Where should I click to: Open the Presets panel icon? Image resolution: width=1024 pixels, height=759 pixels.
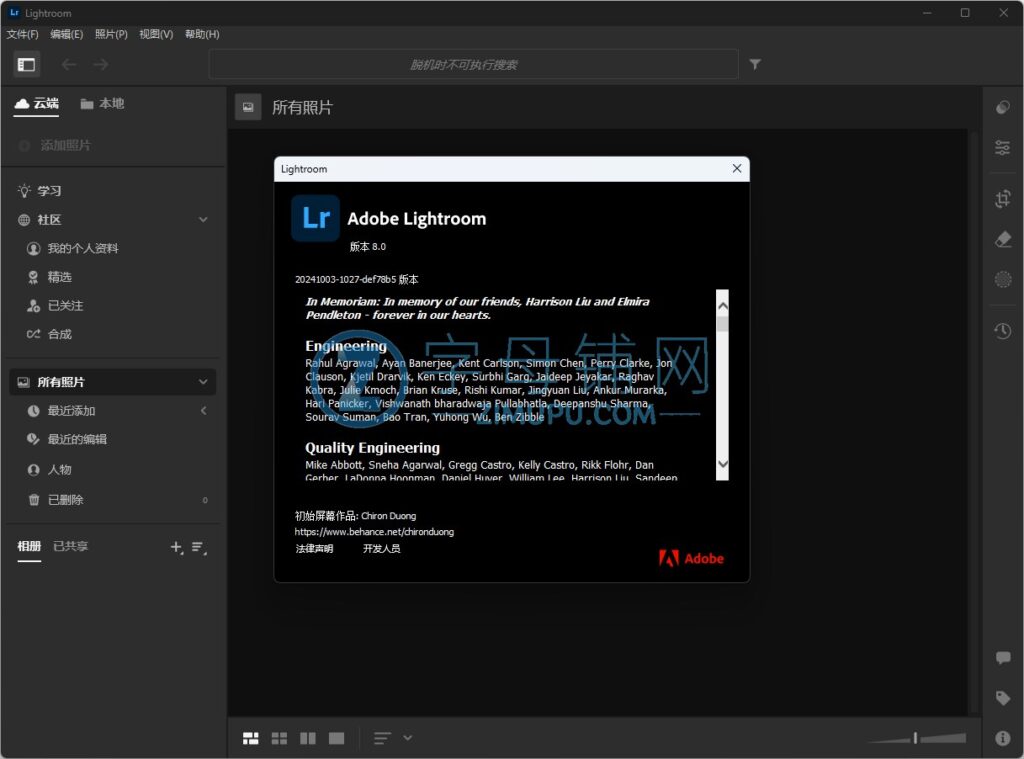1002,107
